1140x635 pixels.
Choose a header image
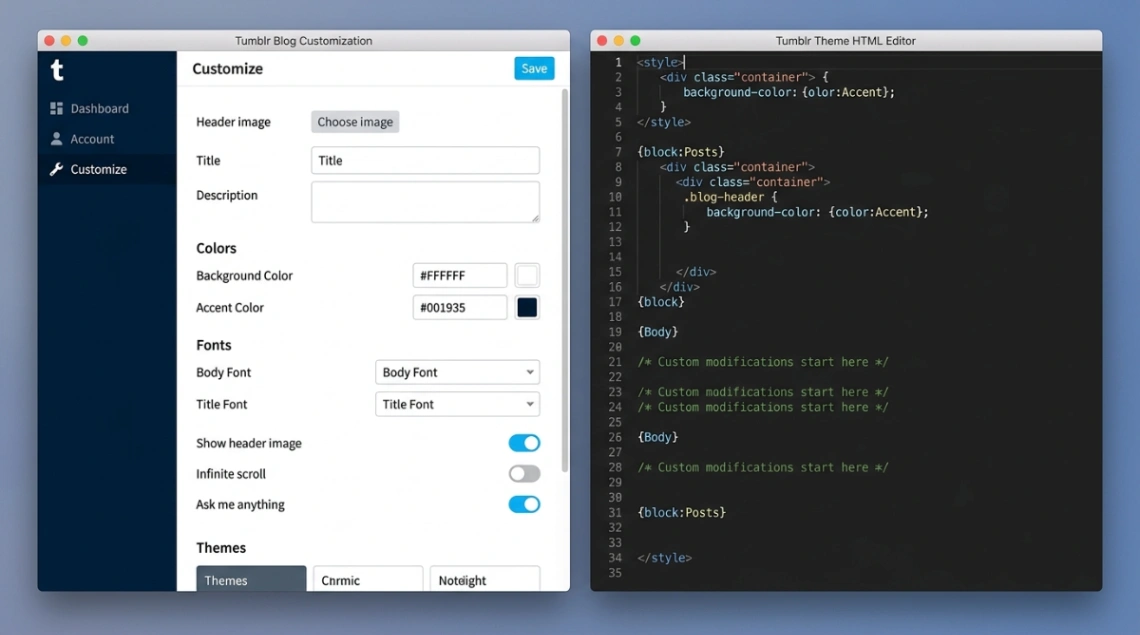355,121
